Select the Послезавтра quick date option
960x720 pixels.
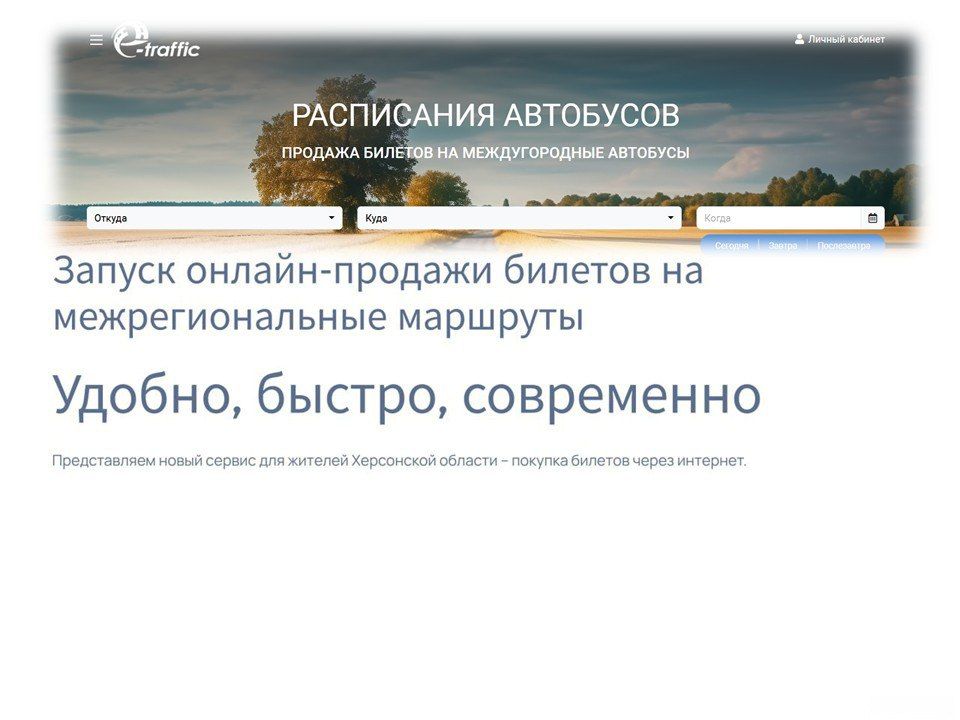point(845,243)
